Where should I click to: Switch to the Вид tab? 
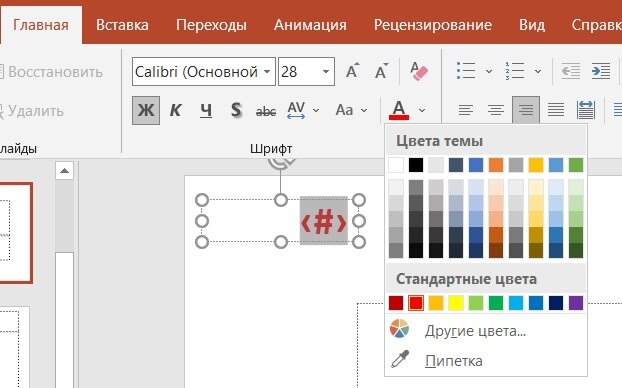click(532, 25)
